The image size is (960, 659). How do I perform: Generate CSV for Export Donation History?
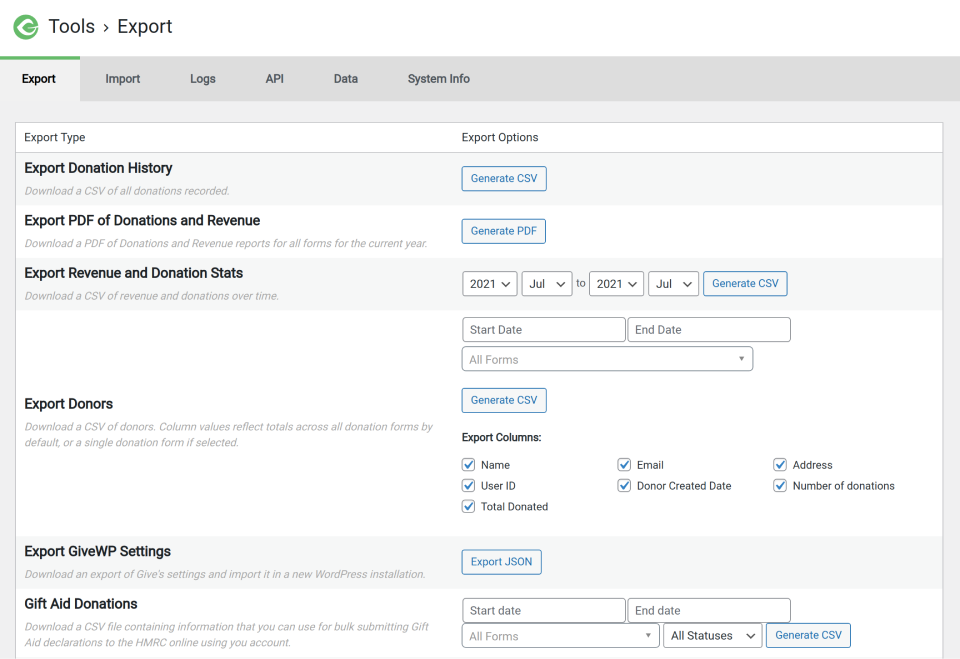[504, 179]
